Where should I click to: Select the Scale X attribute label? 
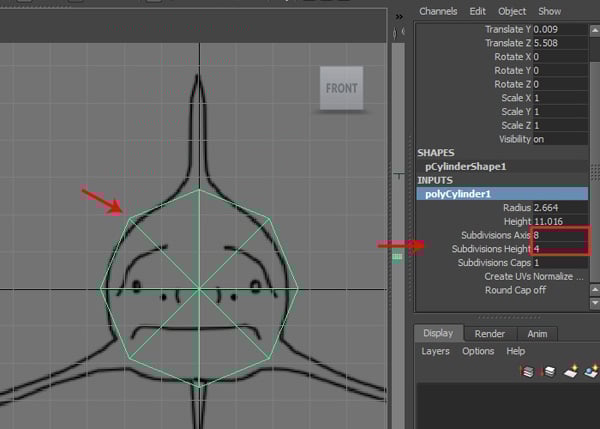(516, 98)
